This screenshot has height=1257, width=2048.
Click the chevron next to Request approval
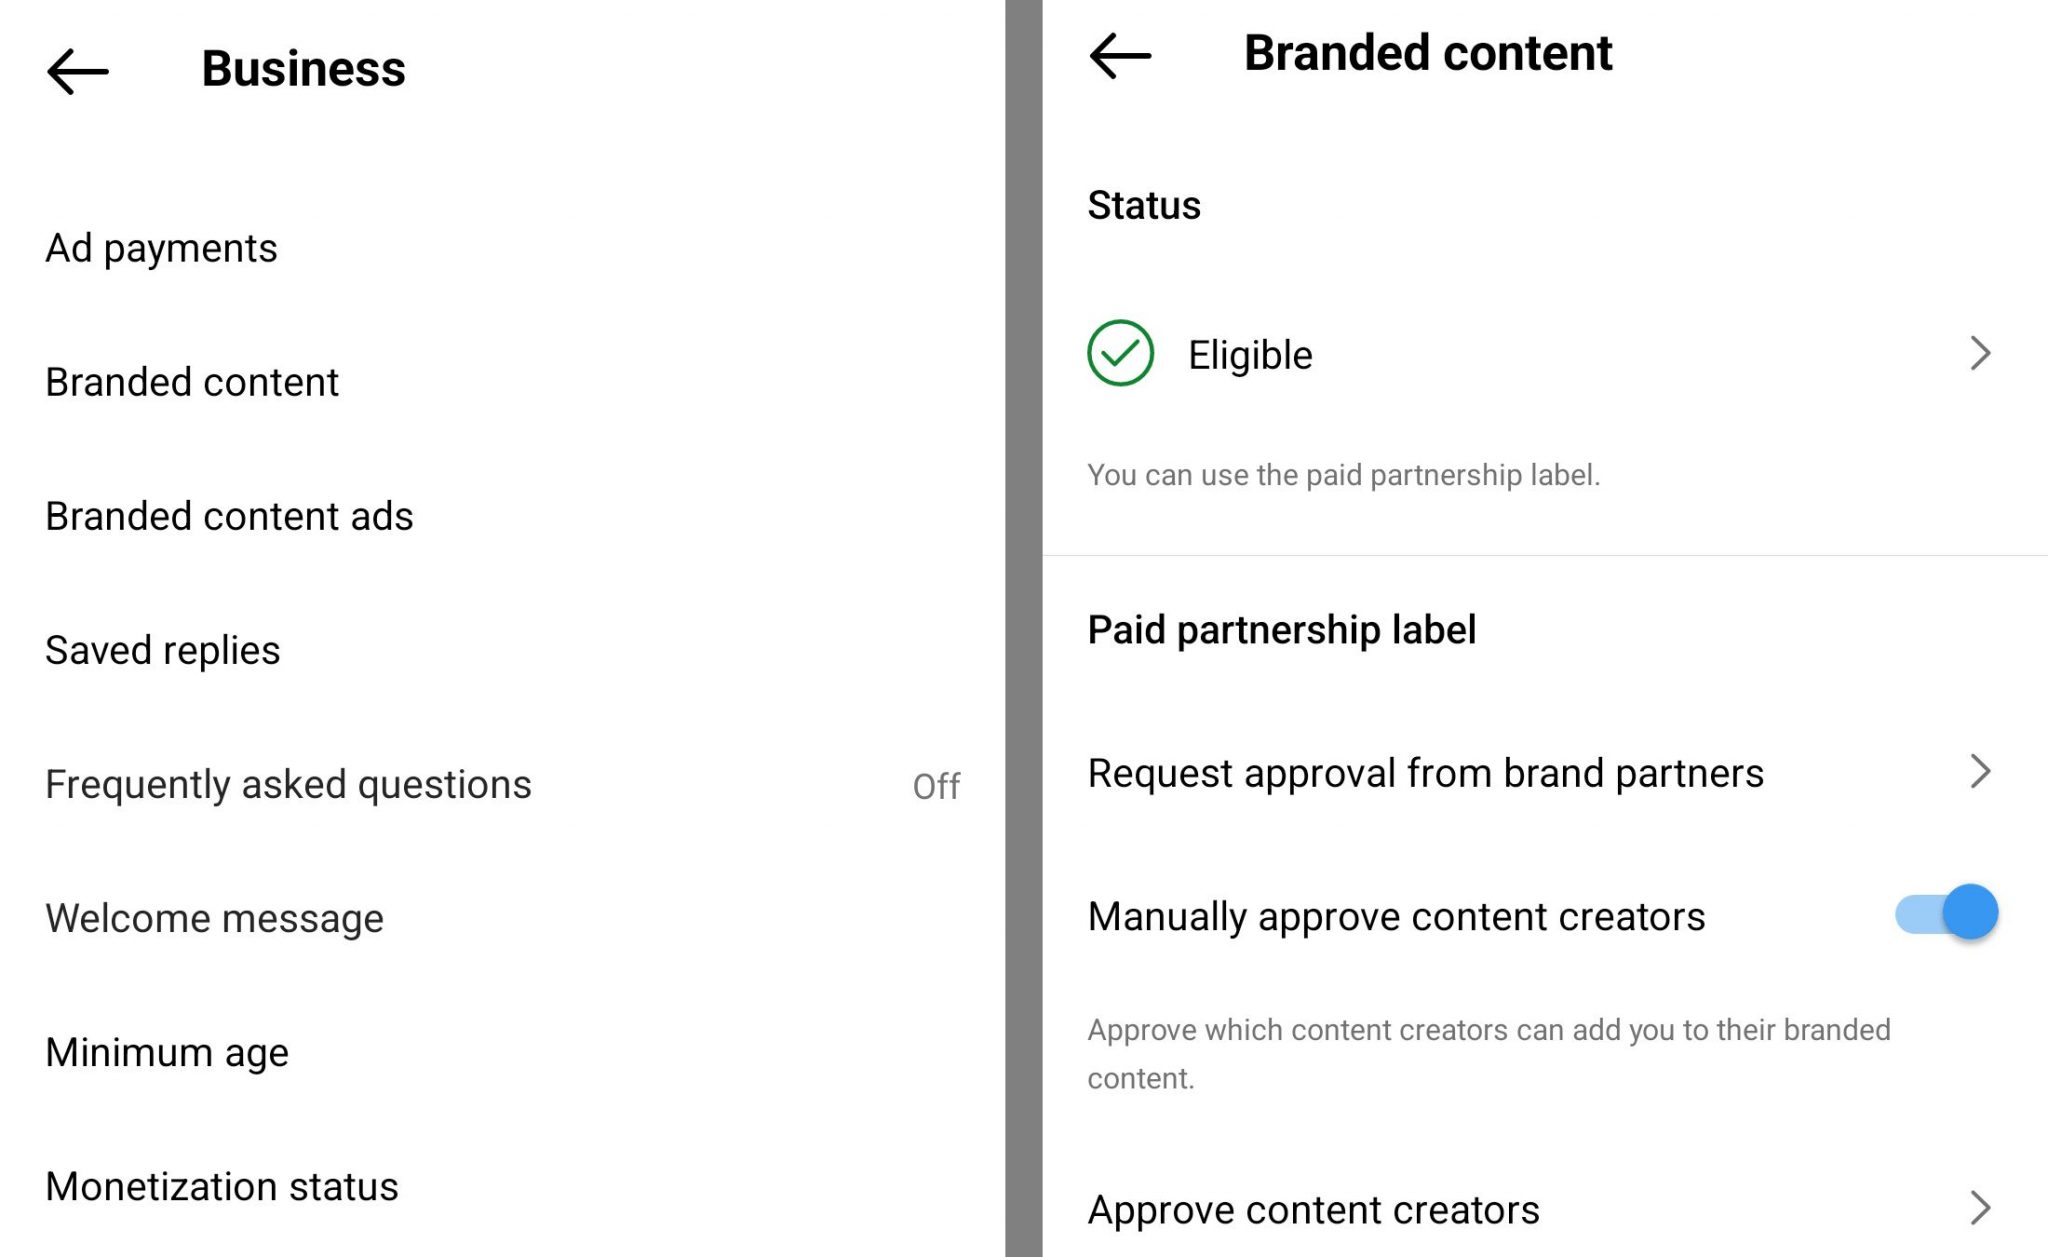[x=1981, y=771]
